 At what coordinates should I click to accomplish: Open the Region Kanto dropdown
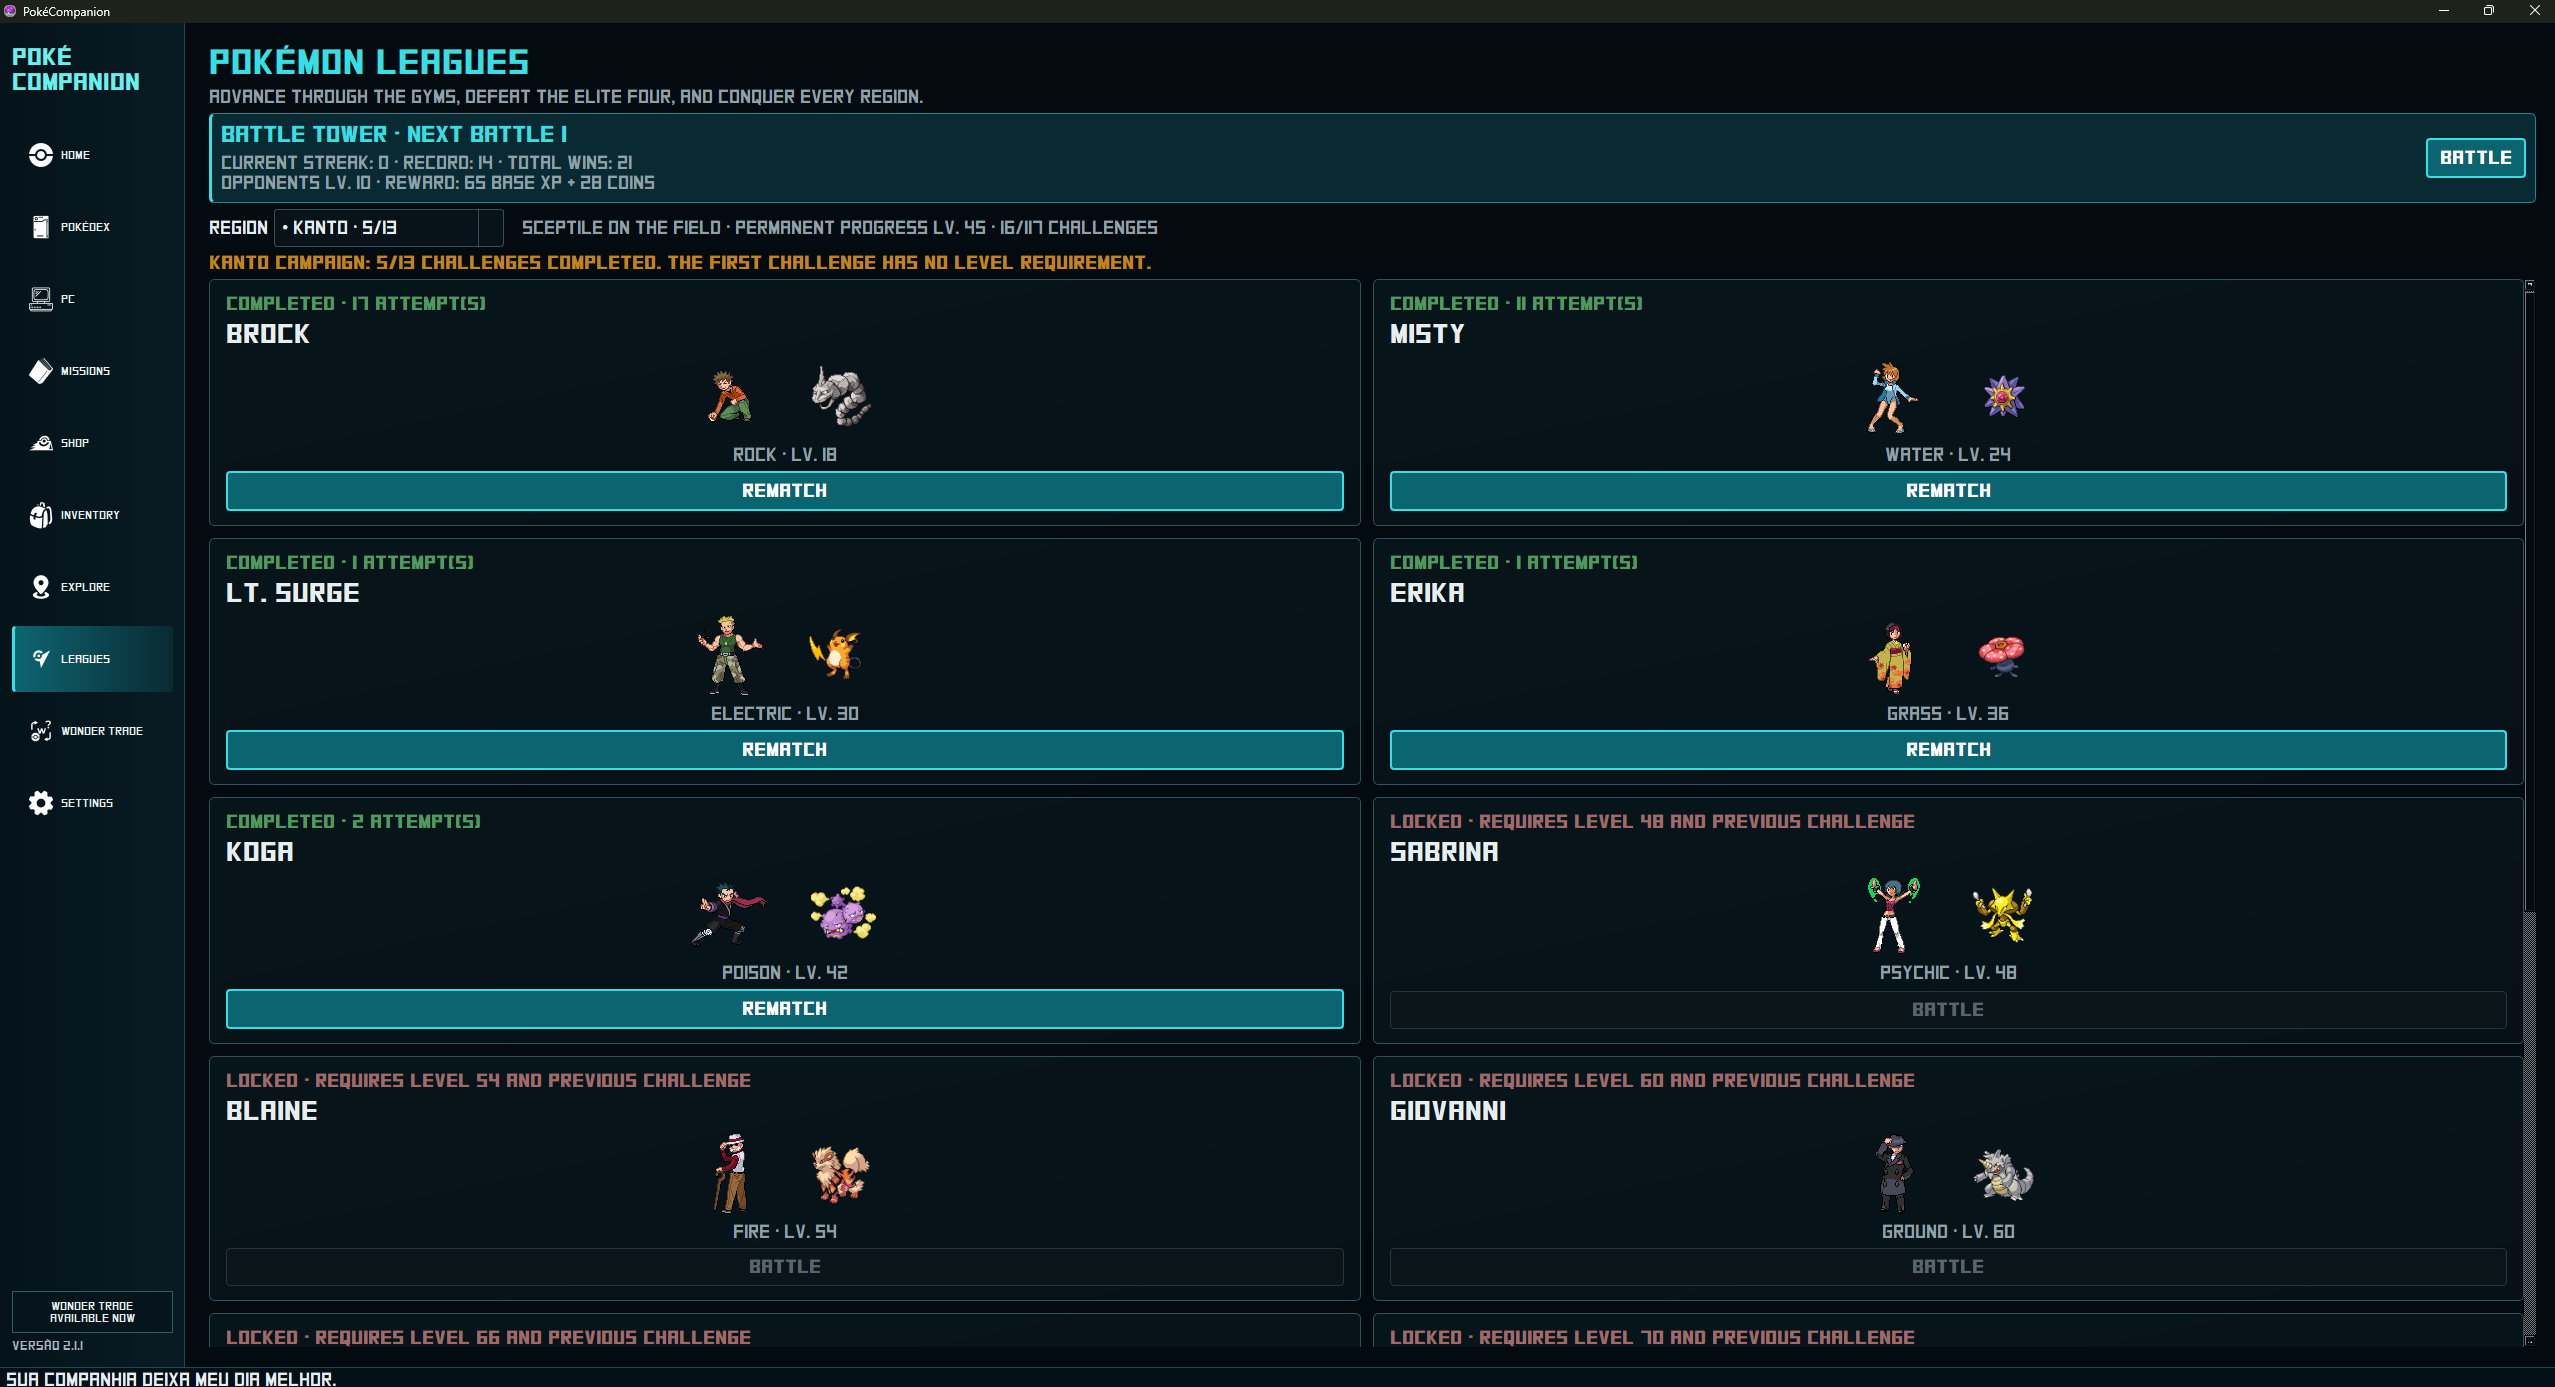click(389, 228)
